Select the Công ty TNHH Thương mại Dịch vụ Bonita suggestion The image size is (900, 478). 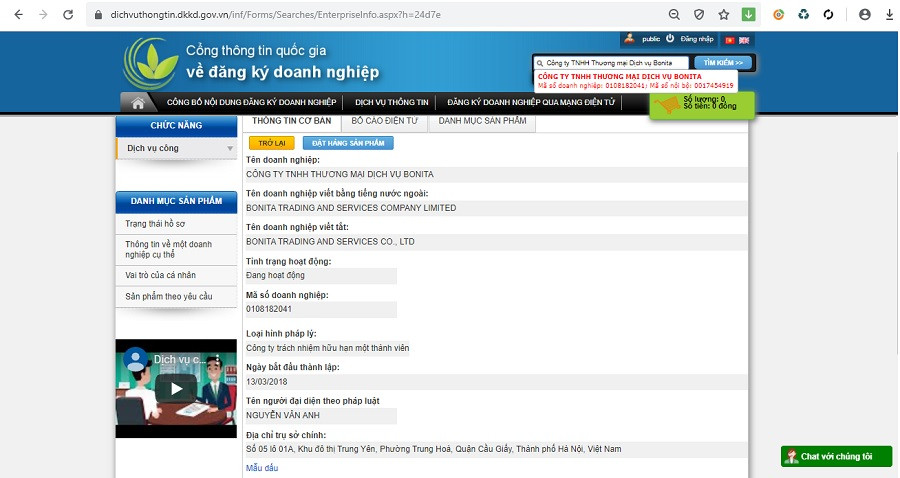click(x=635, y=81)
